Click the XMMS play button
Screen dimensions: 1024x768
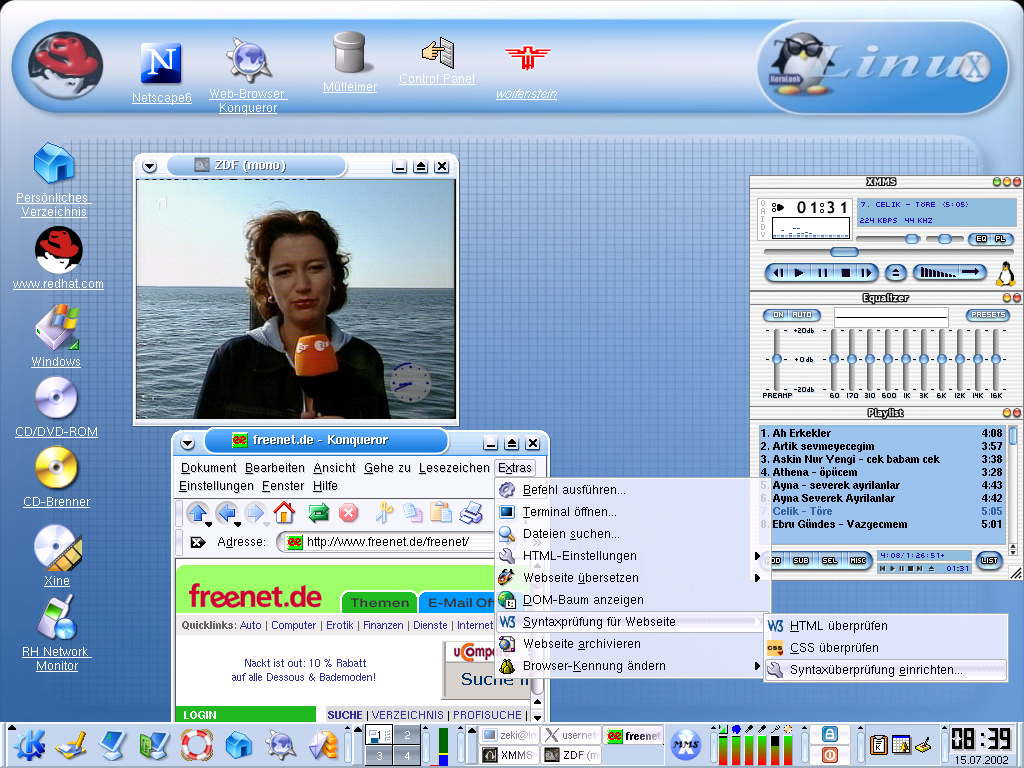point(799,273)
